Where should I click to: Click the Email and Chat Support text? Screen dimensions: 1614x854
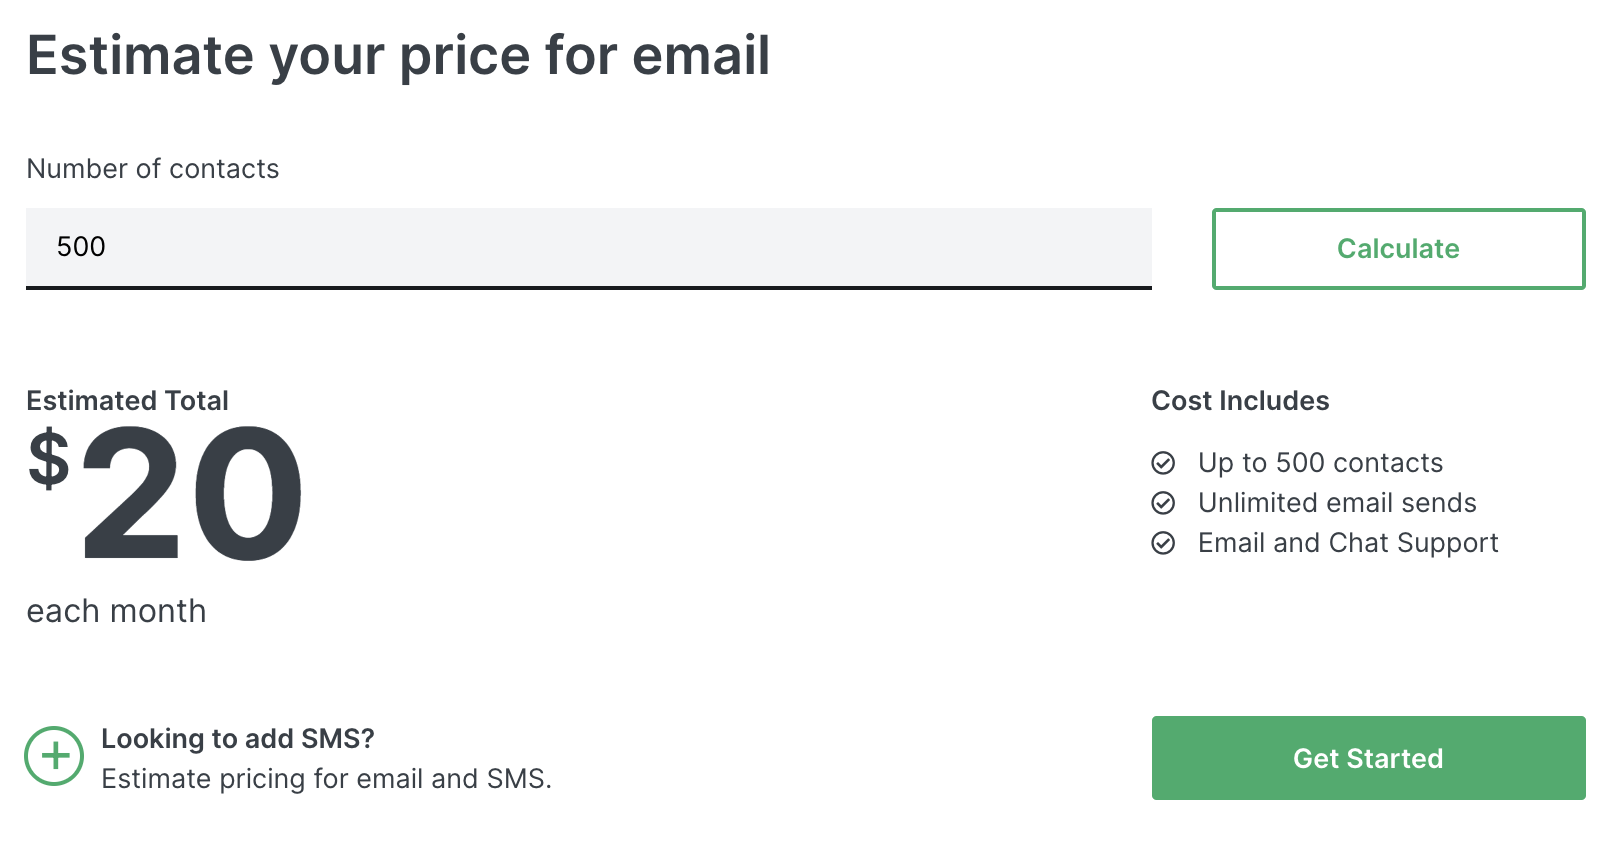1348,543
